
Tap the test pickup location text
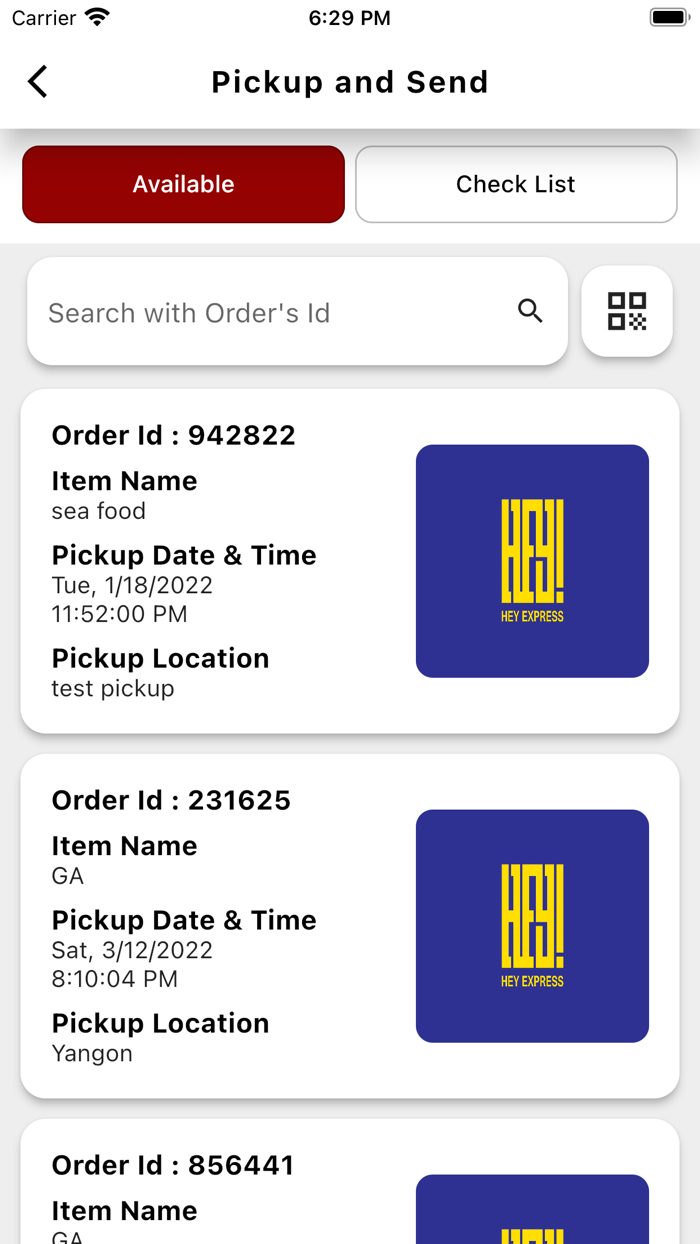(x=113, y=688)
